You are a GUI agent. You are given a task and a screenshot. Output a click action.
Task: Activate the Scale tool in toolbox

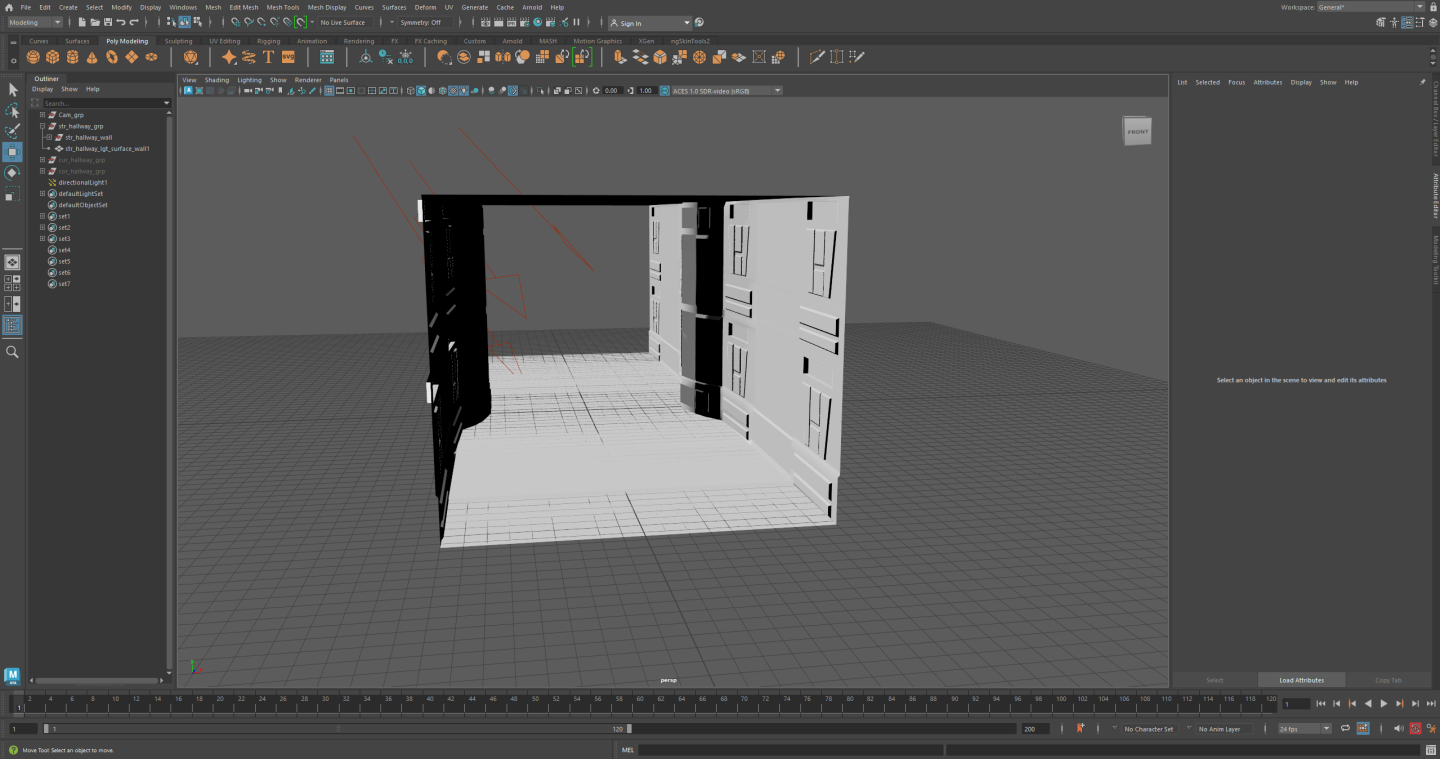(12, 193)
